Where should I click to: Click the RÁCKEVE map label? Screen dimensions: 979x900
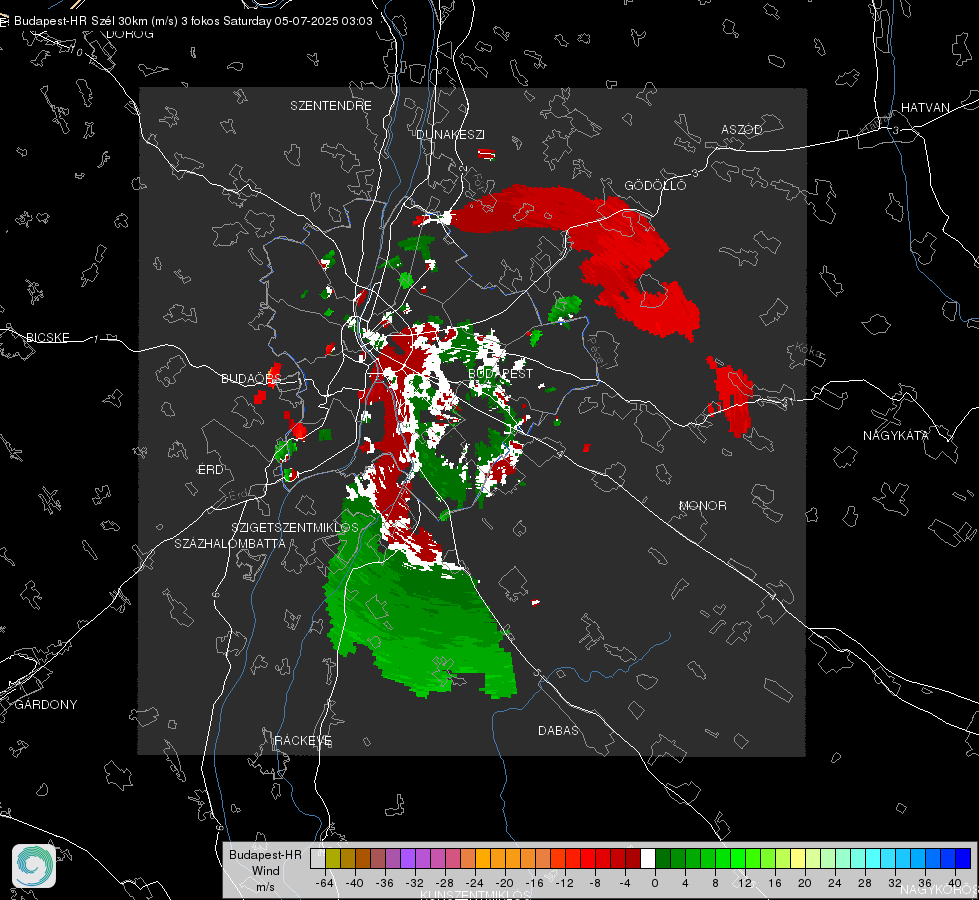pyautogui.click(x=303, y=740)
